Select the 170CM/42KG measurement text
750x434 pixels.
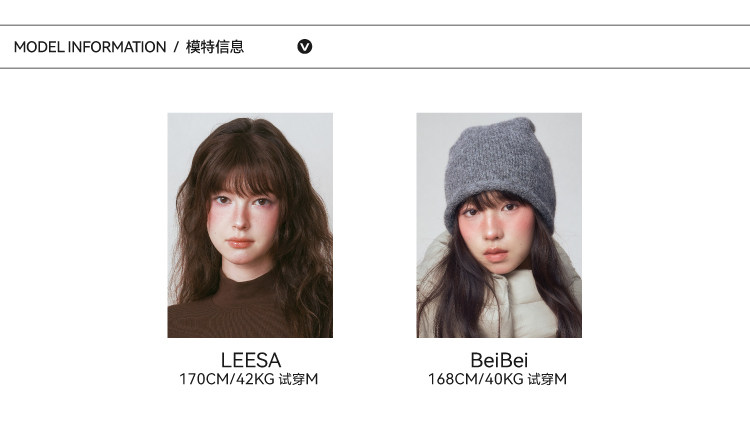click(227, 379)
